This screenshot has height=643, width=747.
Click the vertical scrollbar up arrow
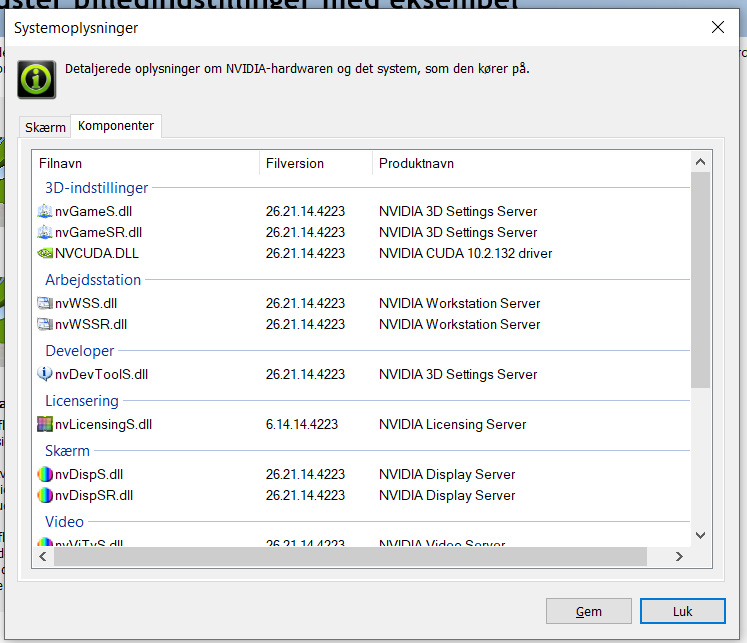click(700, 162)
